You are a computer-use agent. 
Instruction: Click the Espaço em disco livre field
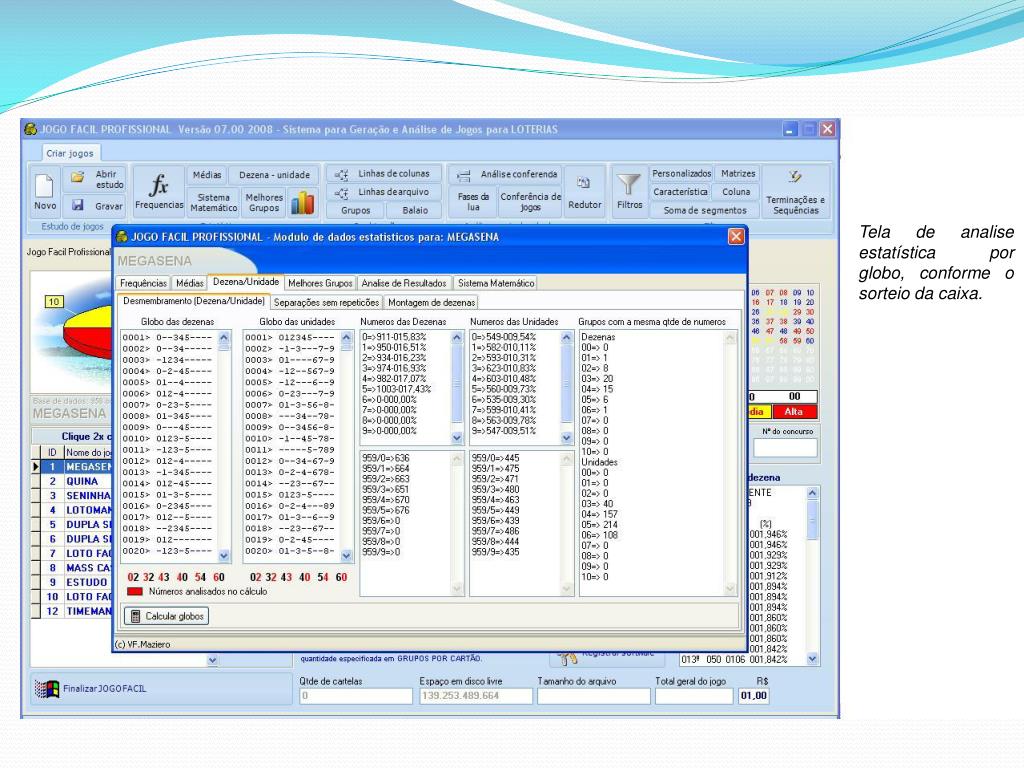(475, 696)
